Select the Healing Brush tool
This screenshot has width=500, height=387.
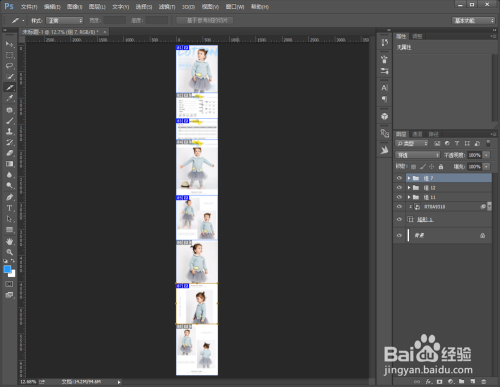pyautogui.click(x=9, y=110)
